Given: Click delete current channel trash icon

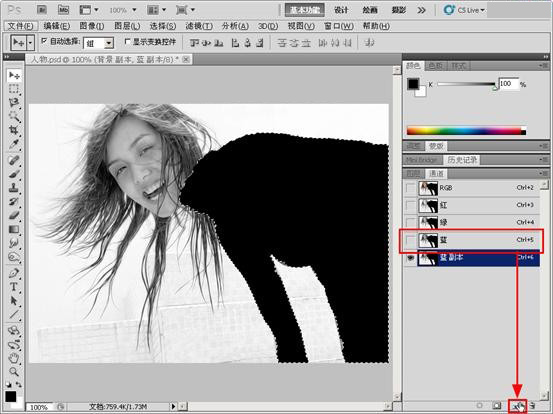Looking at the screenshot, I should 533,406.
